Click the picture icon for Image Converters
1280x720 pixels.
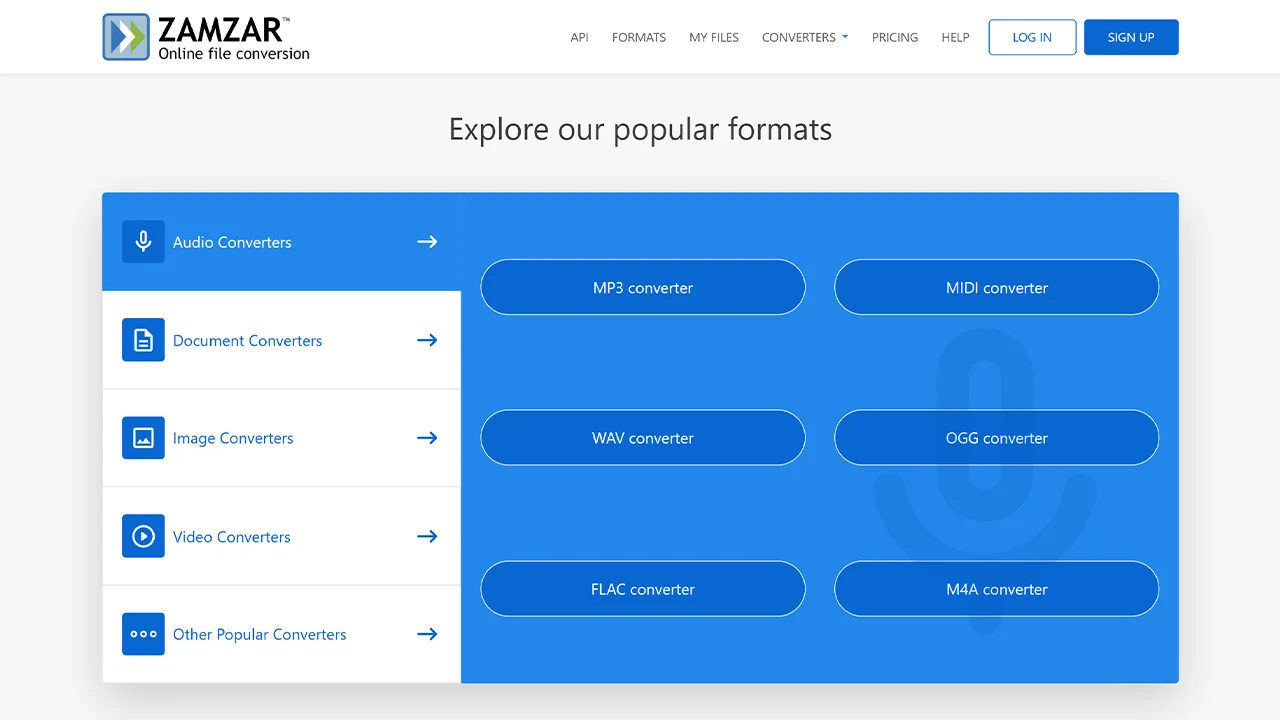[143, 438]
